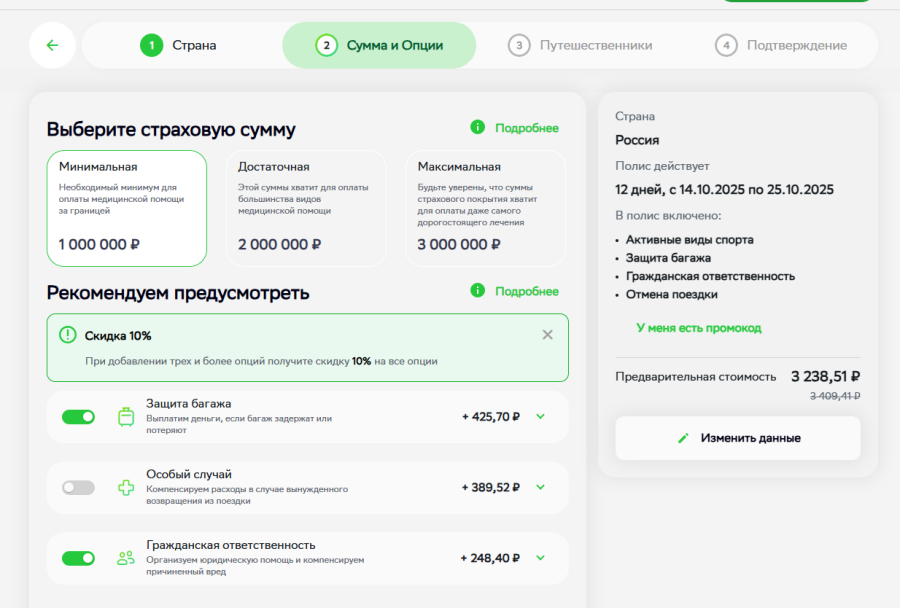Expand the Гражданская ответственность details chevron
The height and width of the screenshot is (608, 900).
[x=541, y=558]
